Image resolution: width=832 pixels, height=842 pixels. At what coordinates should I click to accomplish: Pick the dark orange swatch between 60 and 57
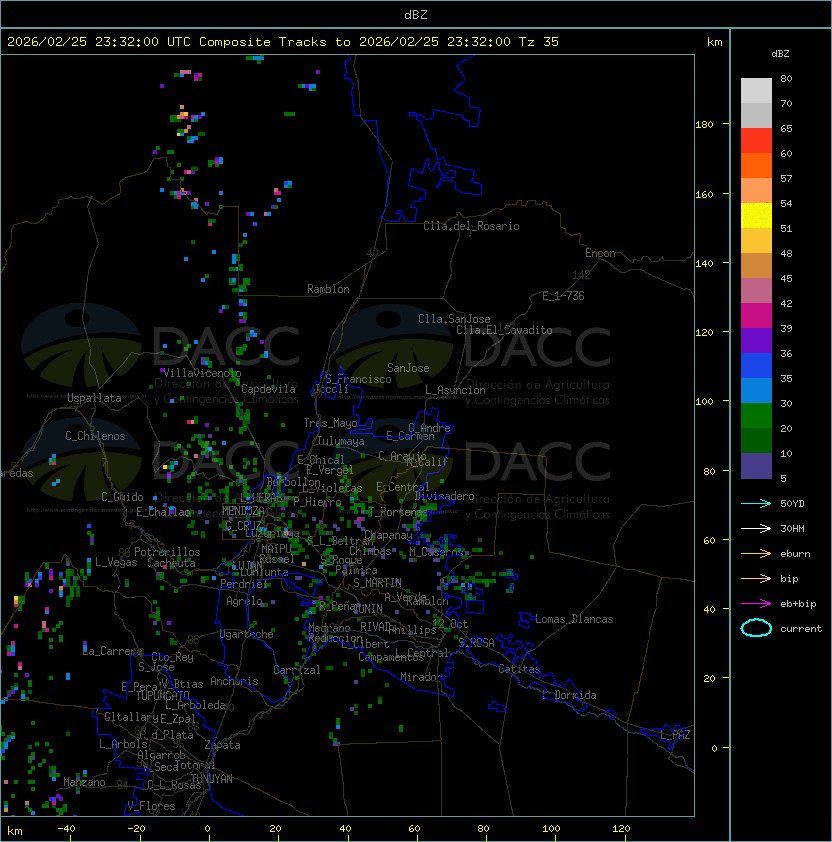[x=756, y=165]
